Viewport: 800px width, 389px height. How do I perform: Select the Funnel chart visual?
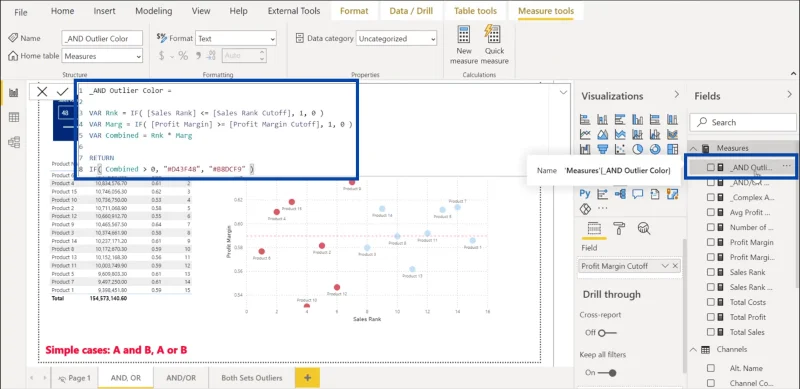tap(603, 149)
